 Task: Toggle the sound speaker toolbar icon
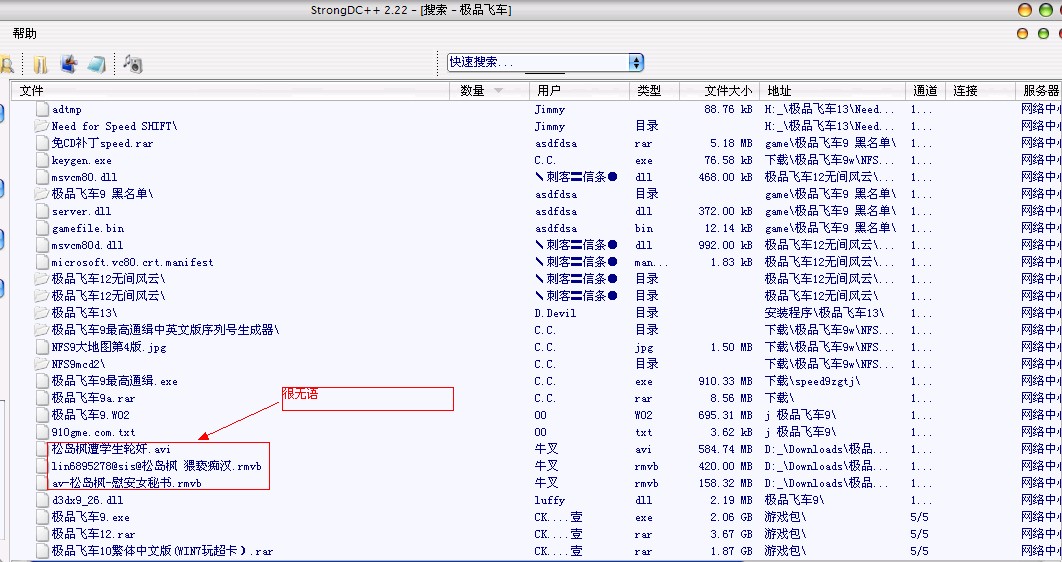tap(133, 64)
